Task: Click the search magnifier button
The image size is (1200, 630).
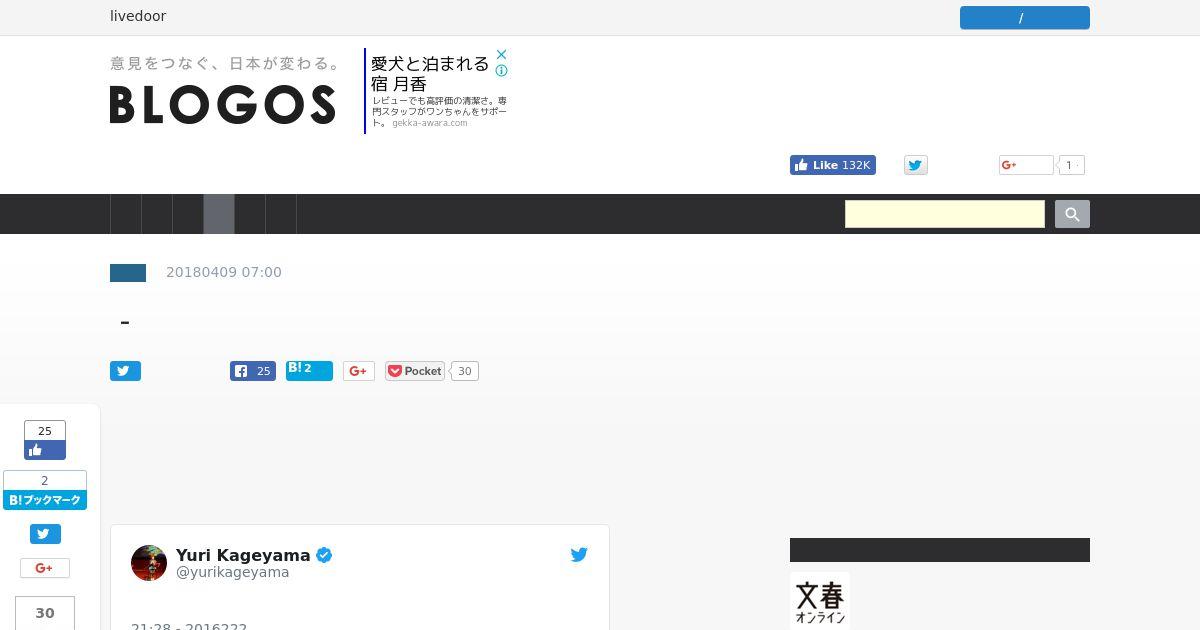Action: tap(1072, 214)
